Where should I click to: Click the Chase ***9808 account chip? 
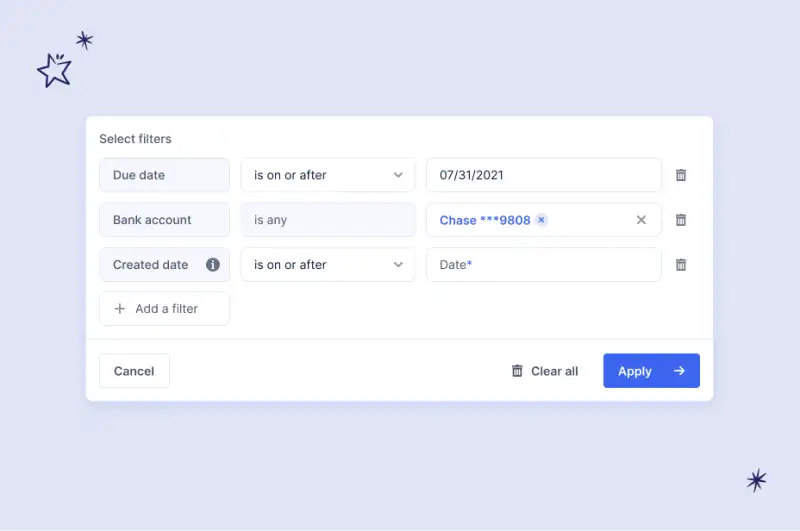click(x=485, y=220)
